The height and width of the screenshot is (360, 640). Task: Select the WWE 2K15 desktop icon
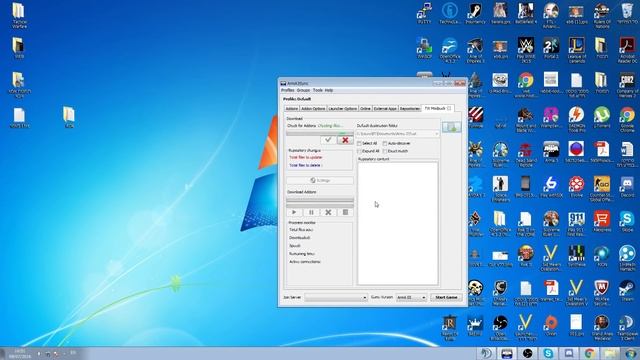pos(526,50)
